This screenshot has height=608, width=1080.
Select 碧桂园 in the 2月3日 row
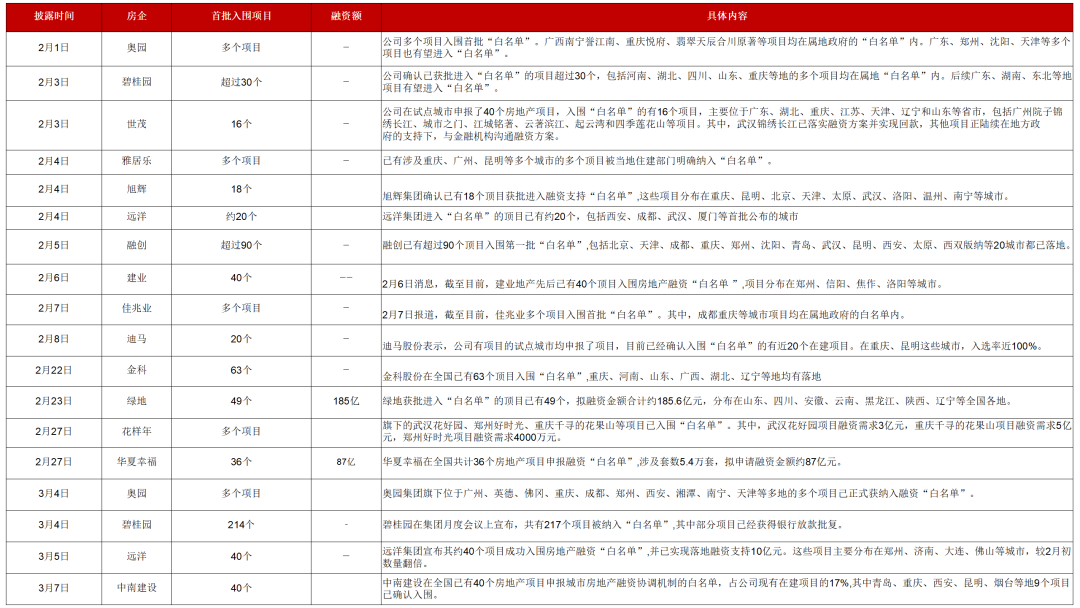(136, 82)
